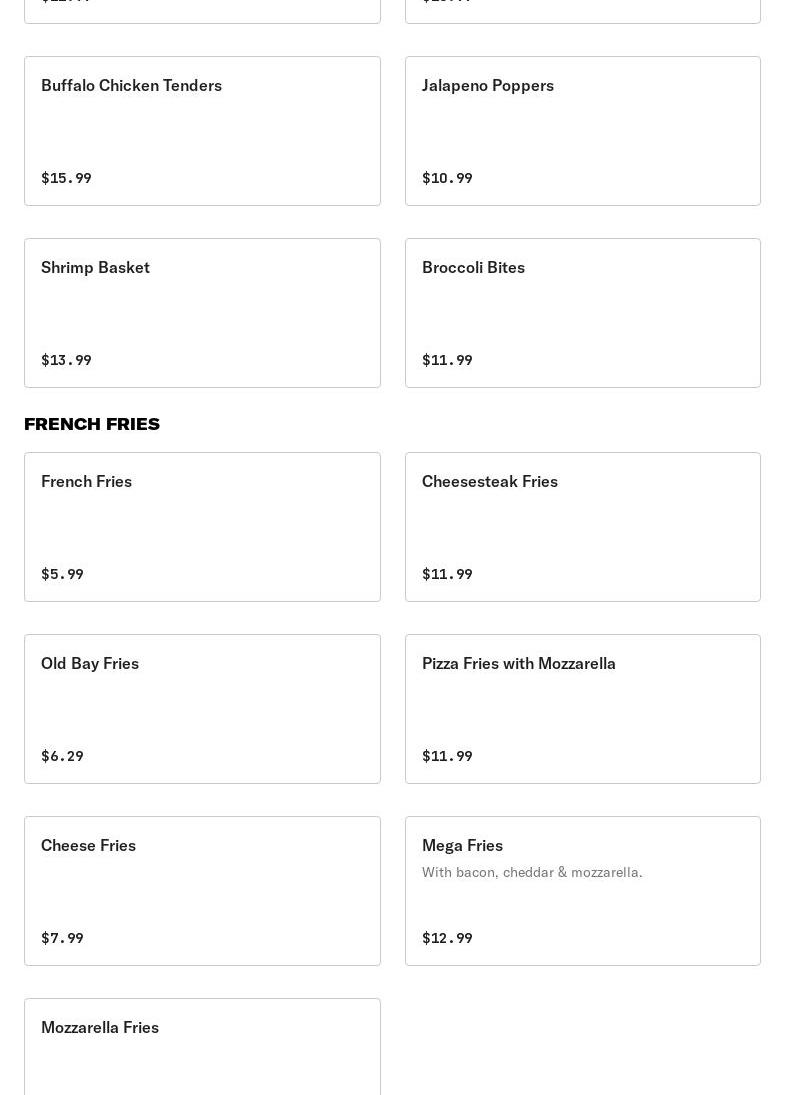Click the $10.99 Jalapeno Poppers price
785x1095 pixels.
point(447,178)
